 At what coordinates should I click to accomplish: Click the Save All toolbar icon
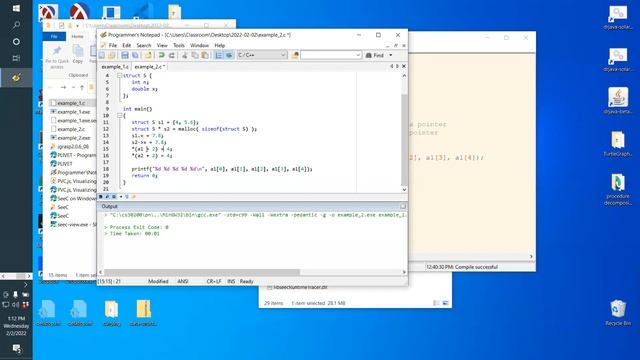(135, 55)
